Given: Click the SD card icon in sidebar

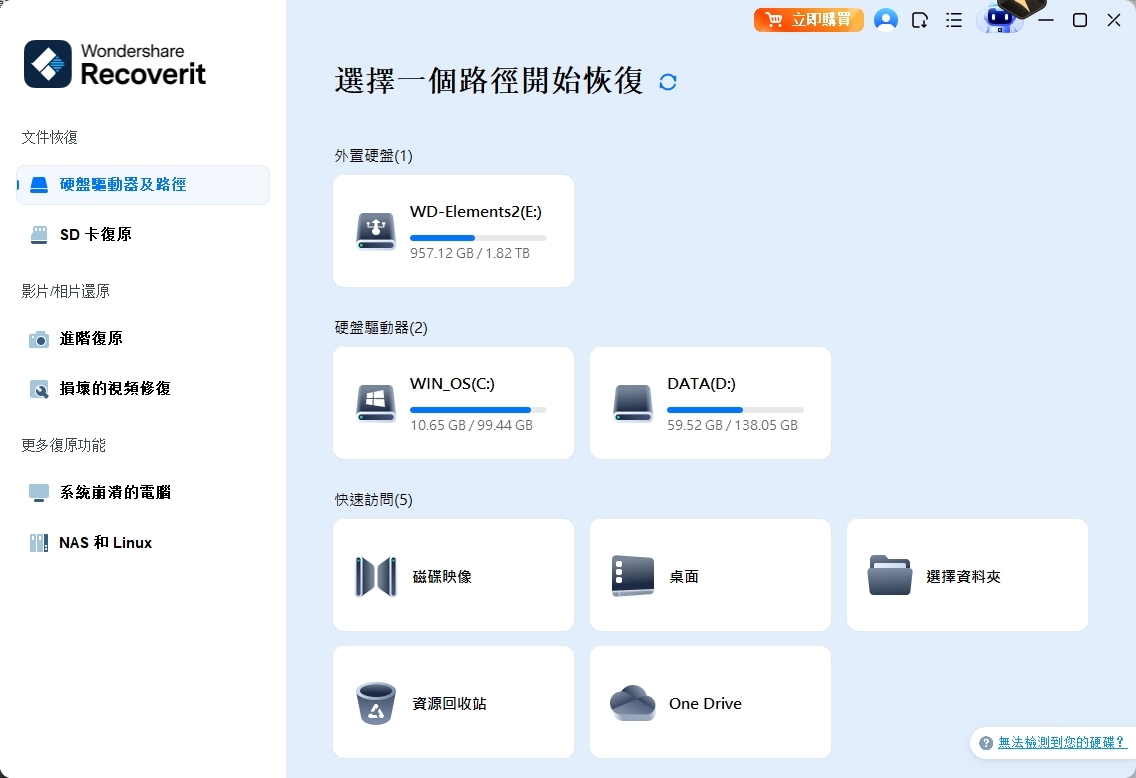Looking at the screenshot, I should tap(39, 235).
